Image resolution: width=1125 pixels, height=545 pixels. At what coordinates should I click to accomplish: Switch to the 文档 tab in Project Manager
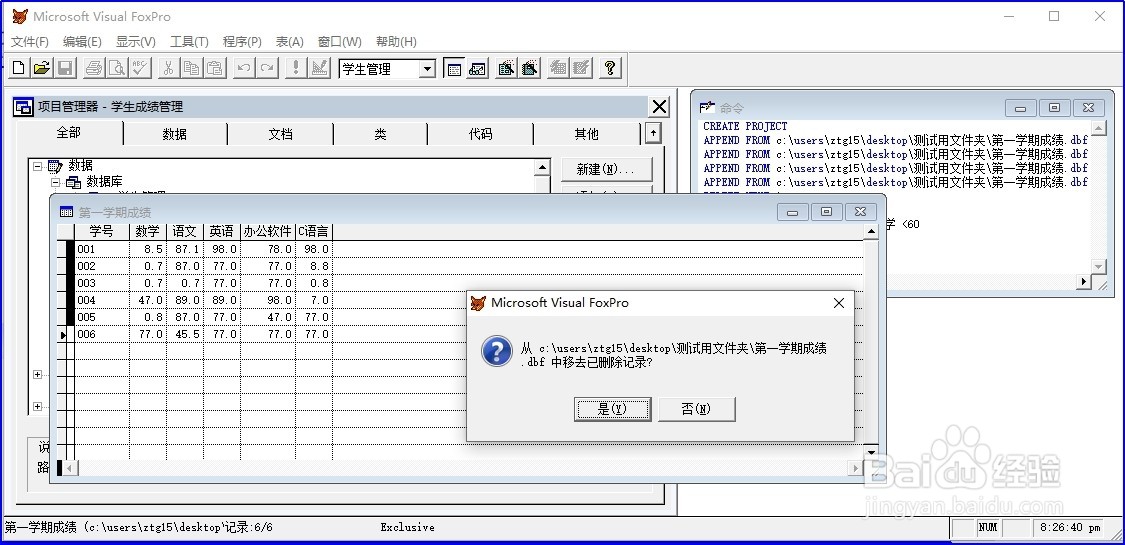tap(281, 134)
